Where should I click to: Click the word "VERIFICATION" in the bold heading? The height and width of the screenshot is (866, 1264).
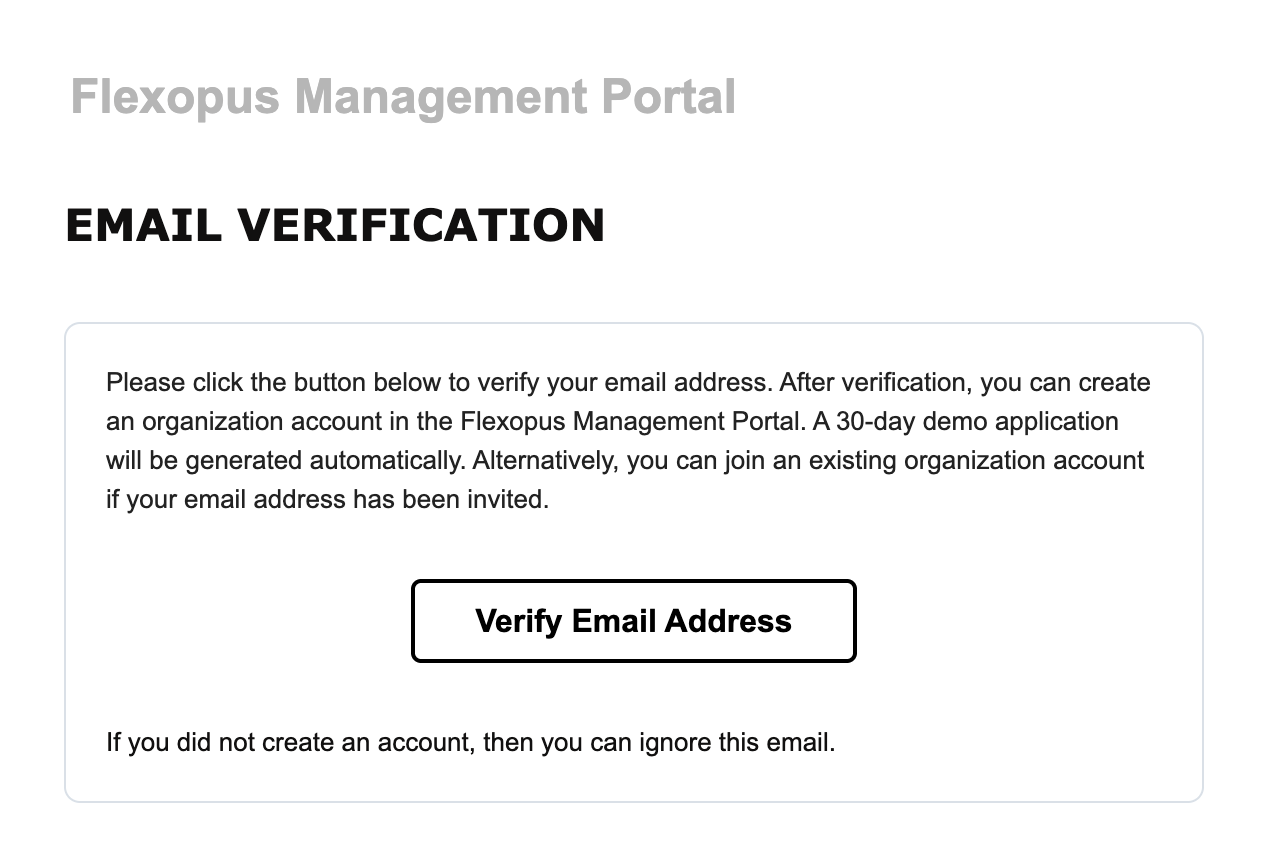click(x=421, y=225)
